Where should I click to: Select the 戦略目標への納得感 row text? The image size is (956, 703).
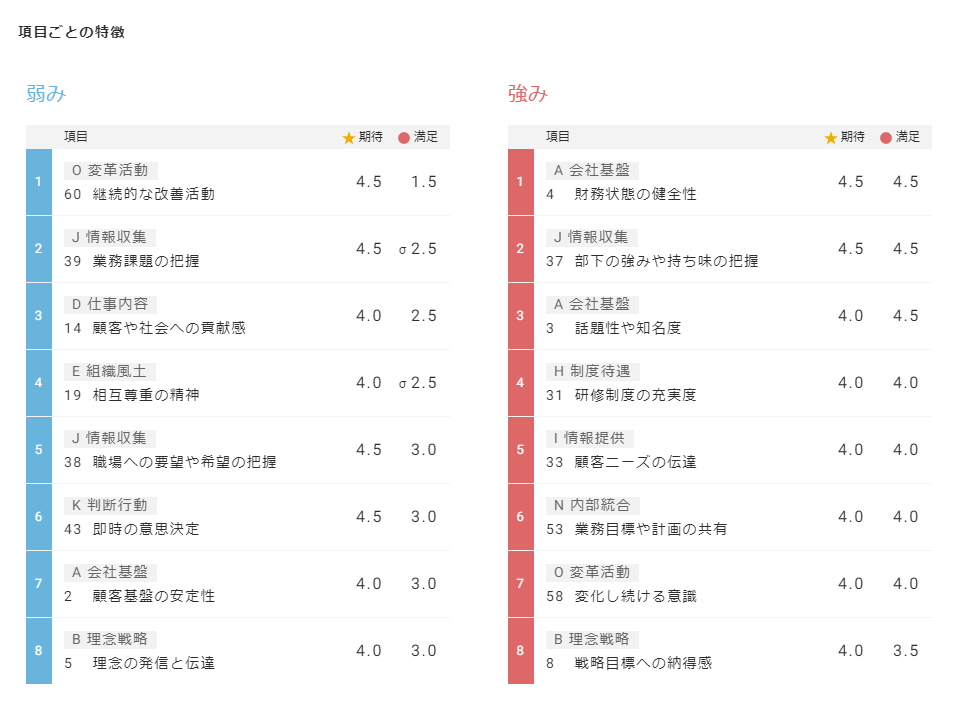[x=643, y=663]
